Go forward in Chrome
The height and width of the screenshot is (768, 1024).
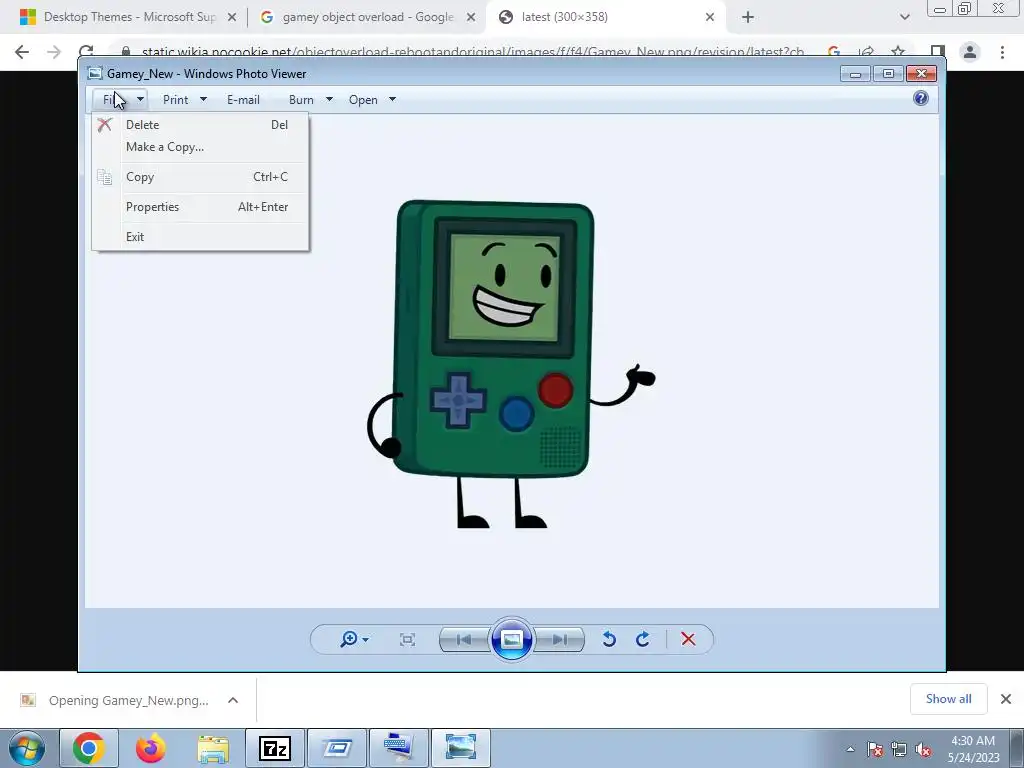[54, 52]
